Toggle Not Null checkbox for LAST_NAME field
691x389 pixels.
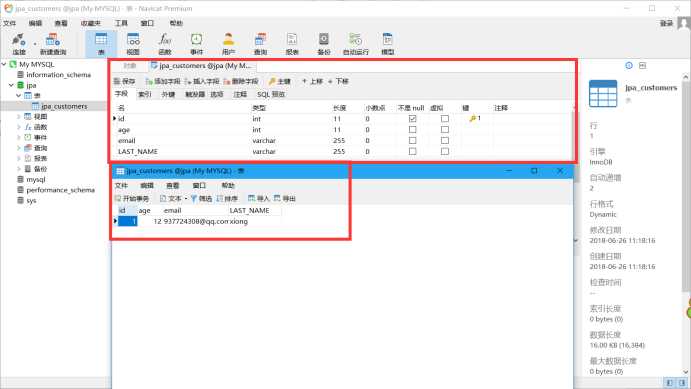click(x=412, y=152)
